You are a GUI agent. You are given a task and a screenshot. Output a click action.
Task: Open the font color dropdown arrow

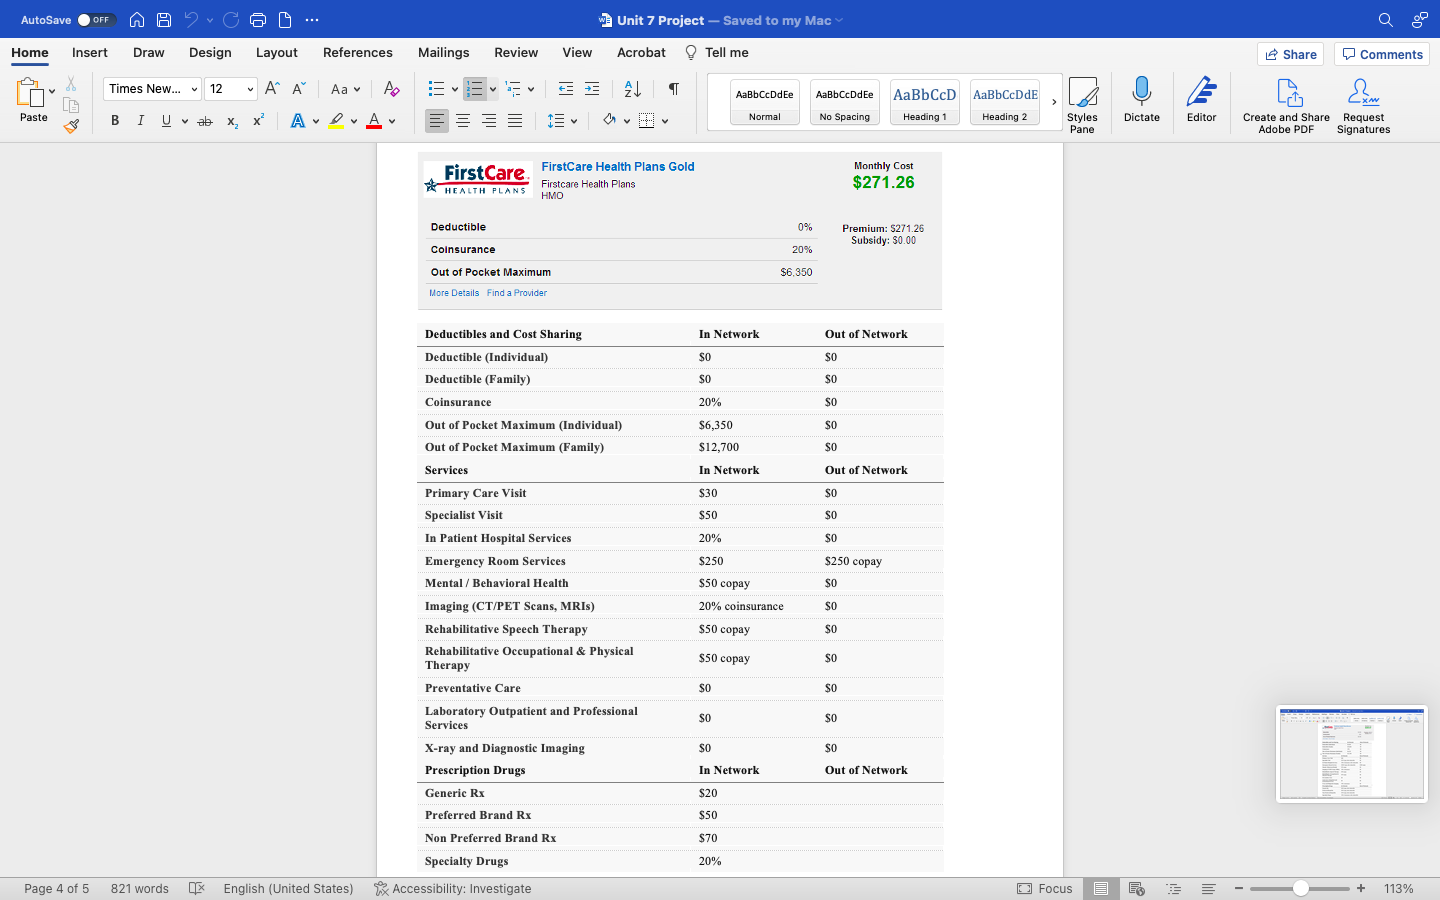pos(392,121)
